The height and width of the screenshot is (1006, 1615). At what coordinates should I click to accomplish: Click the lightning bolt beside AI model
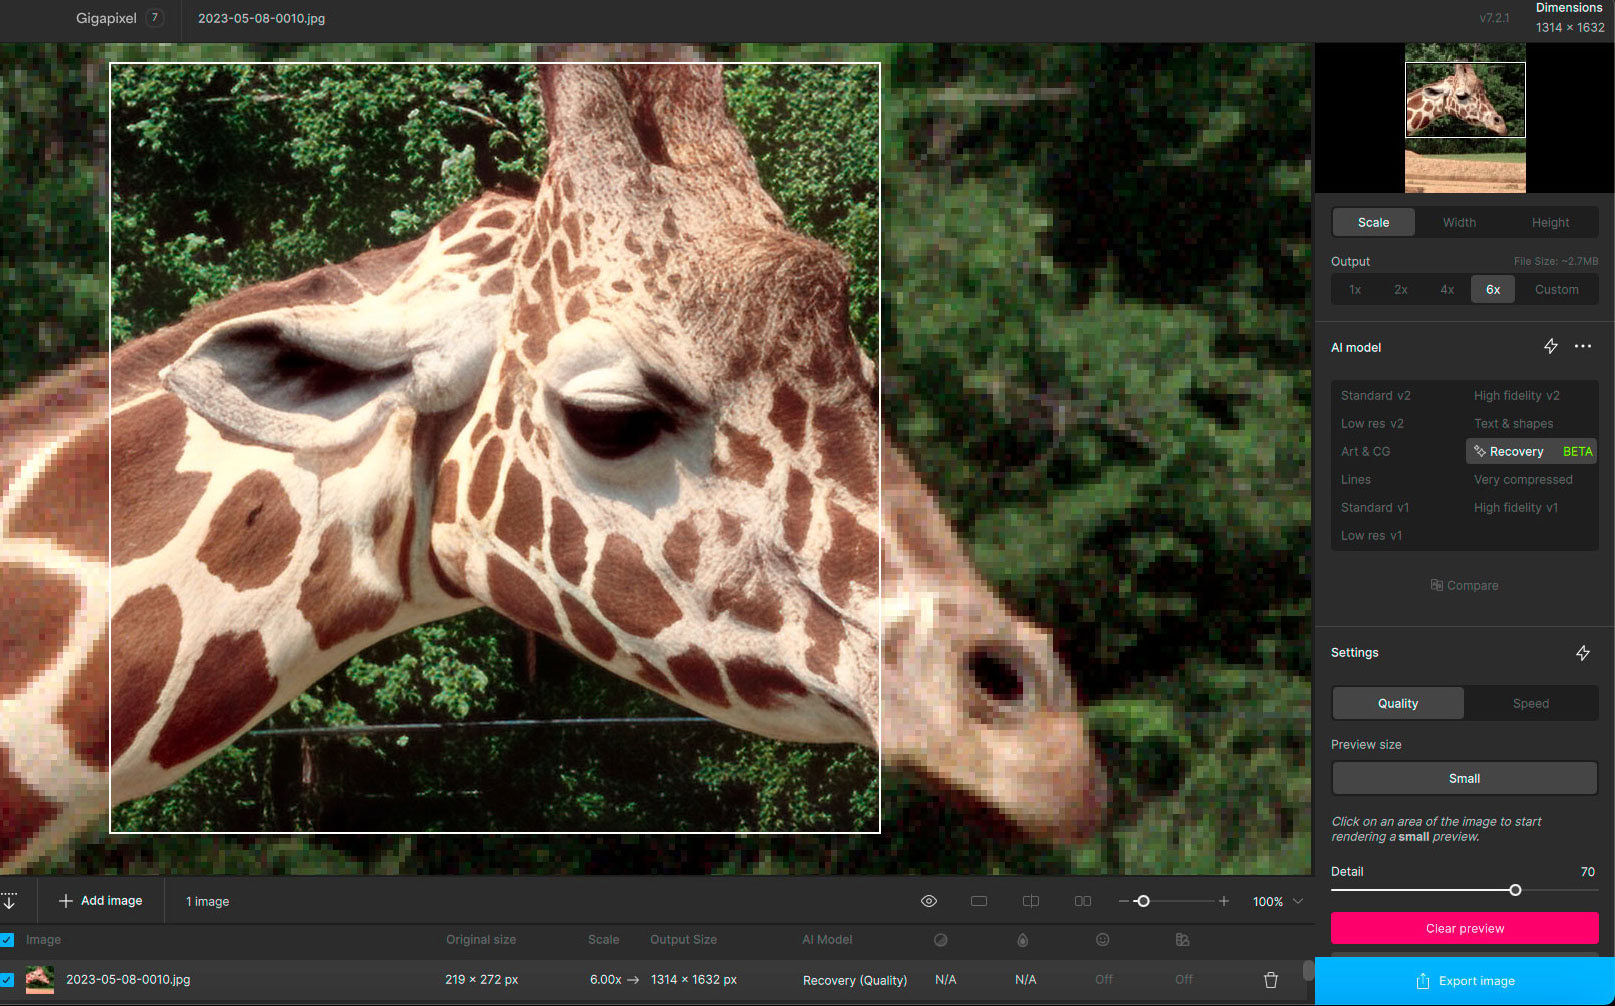click(x=1550, y=346)
